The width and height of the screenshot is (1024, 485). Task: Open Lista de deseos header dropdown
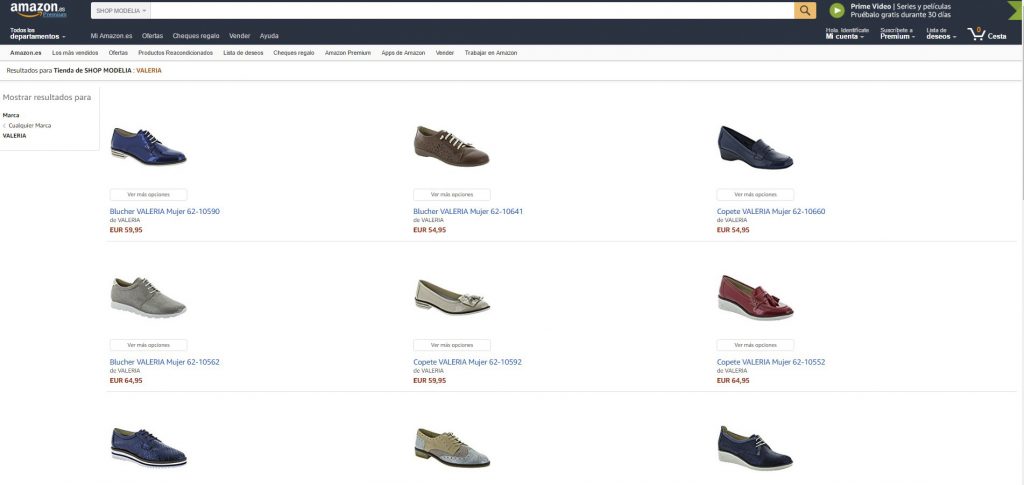[941, 33]
